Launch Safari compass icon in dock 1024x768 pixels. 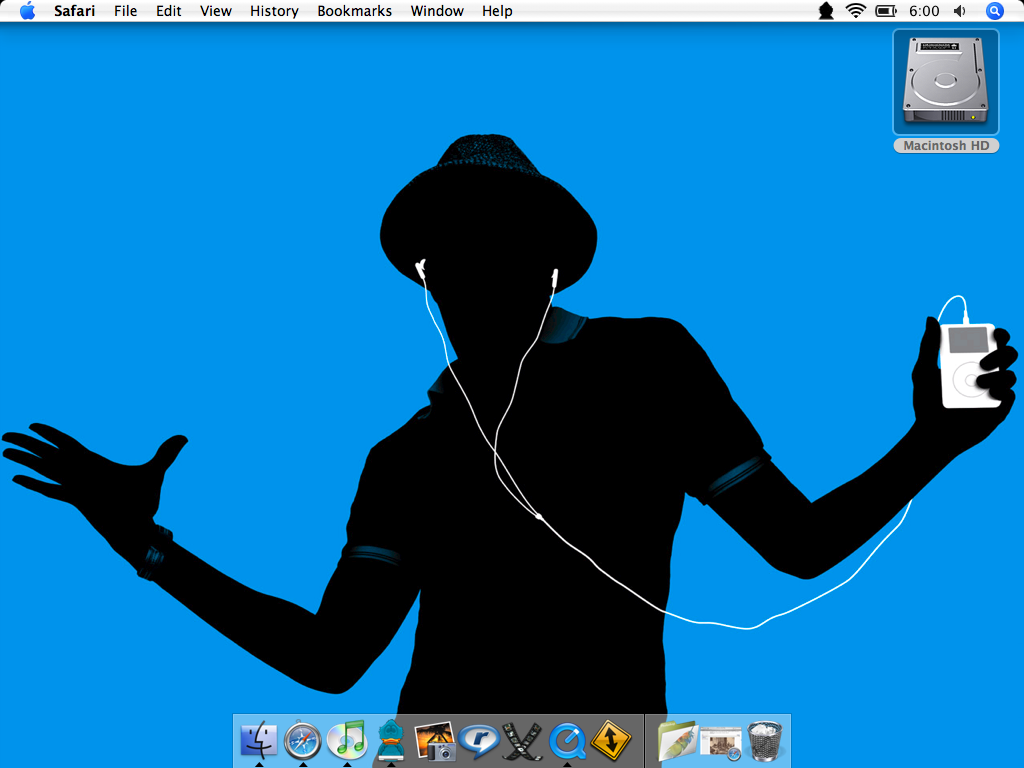[x=303, y=741]
